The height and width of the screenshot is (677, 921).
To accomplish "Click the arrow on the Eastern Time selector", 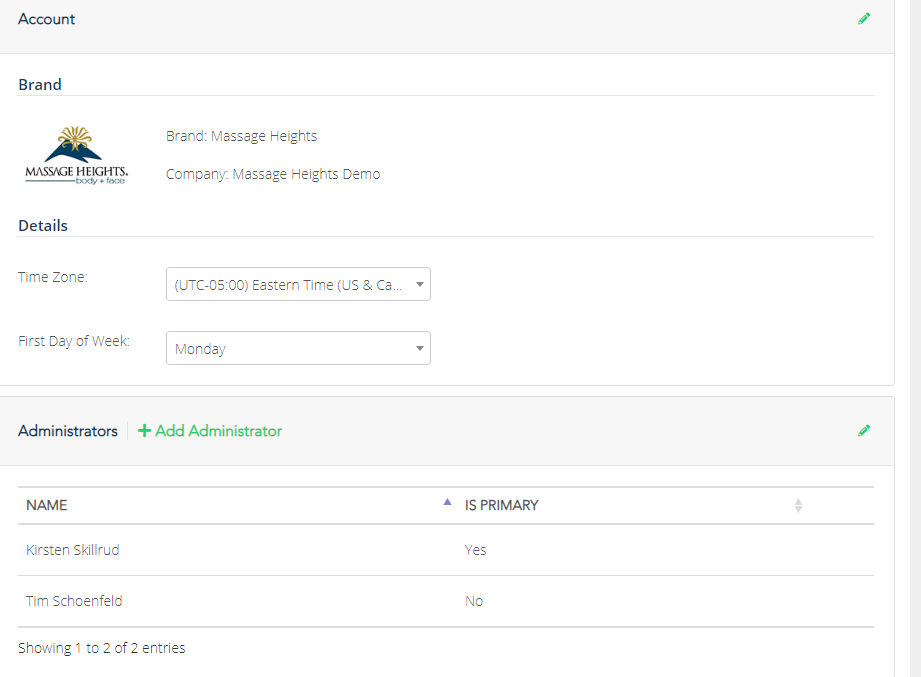I will click(419, 285).
